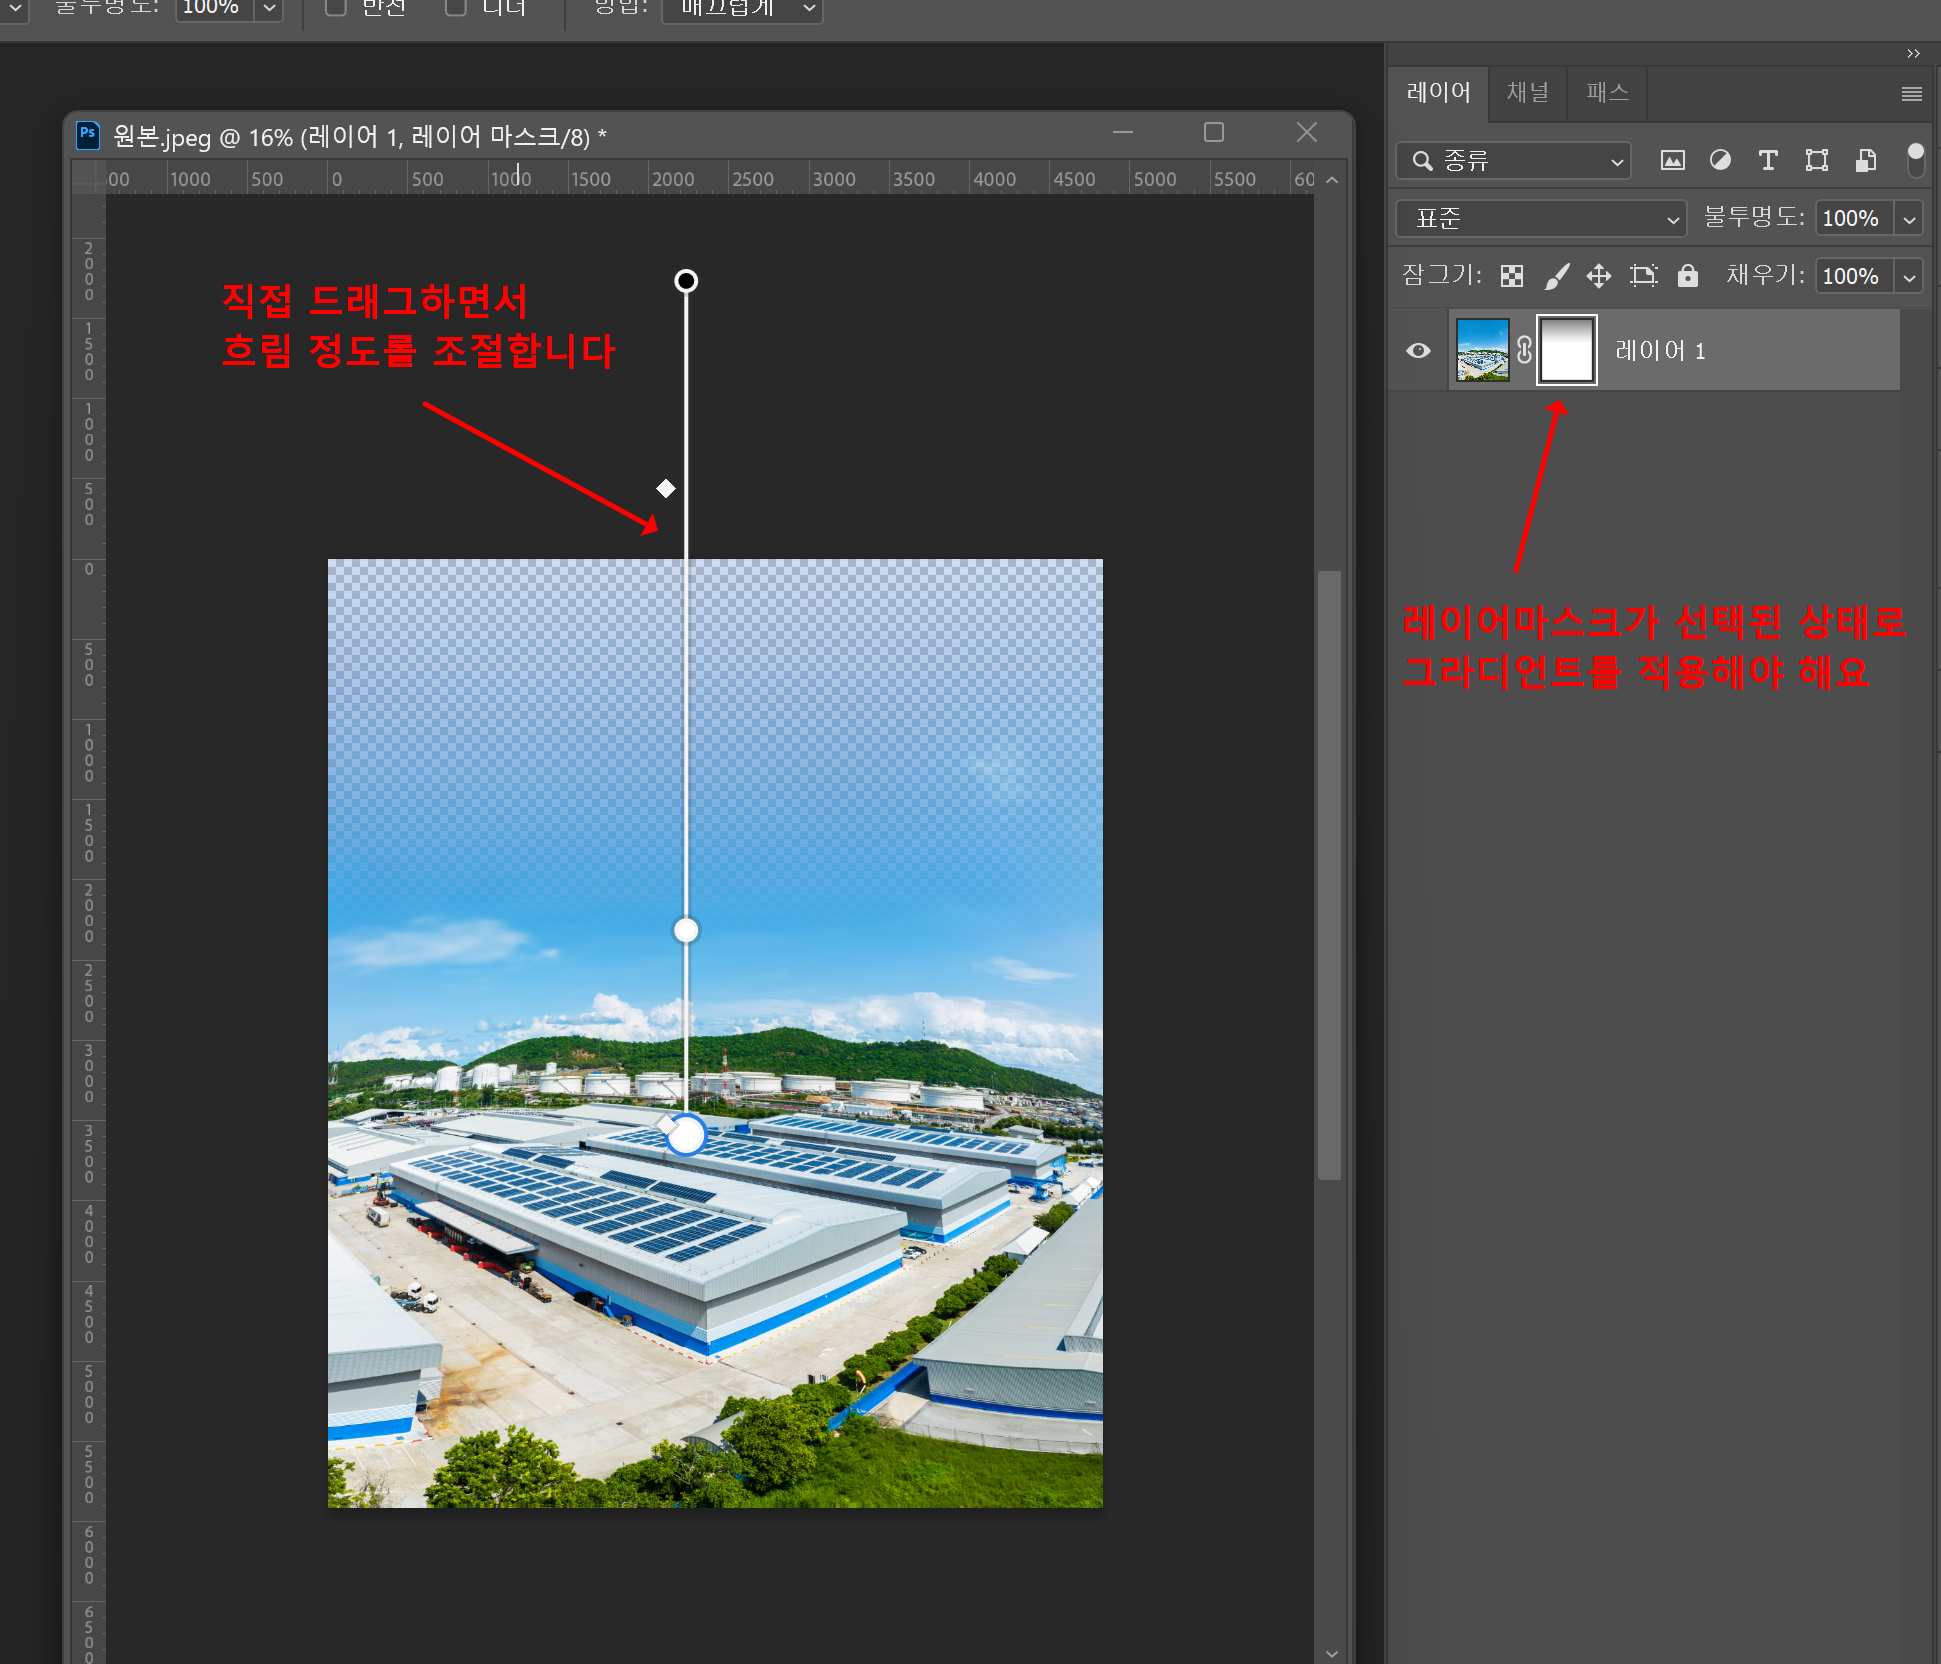The image size is (1941, 1664).
Task: Select the gradient layer mask thumbnail
Action: [1566, 350]
